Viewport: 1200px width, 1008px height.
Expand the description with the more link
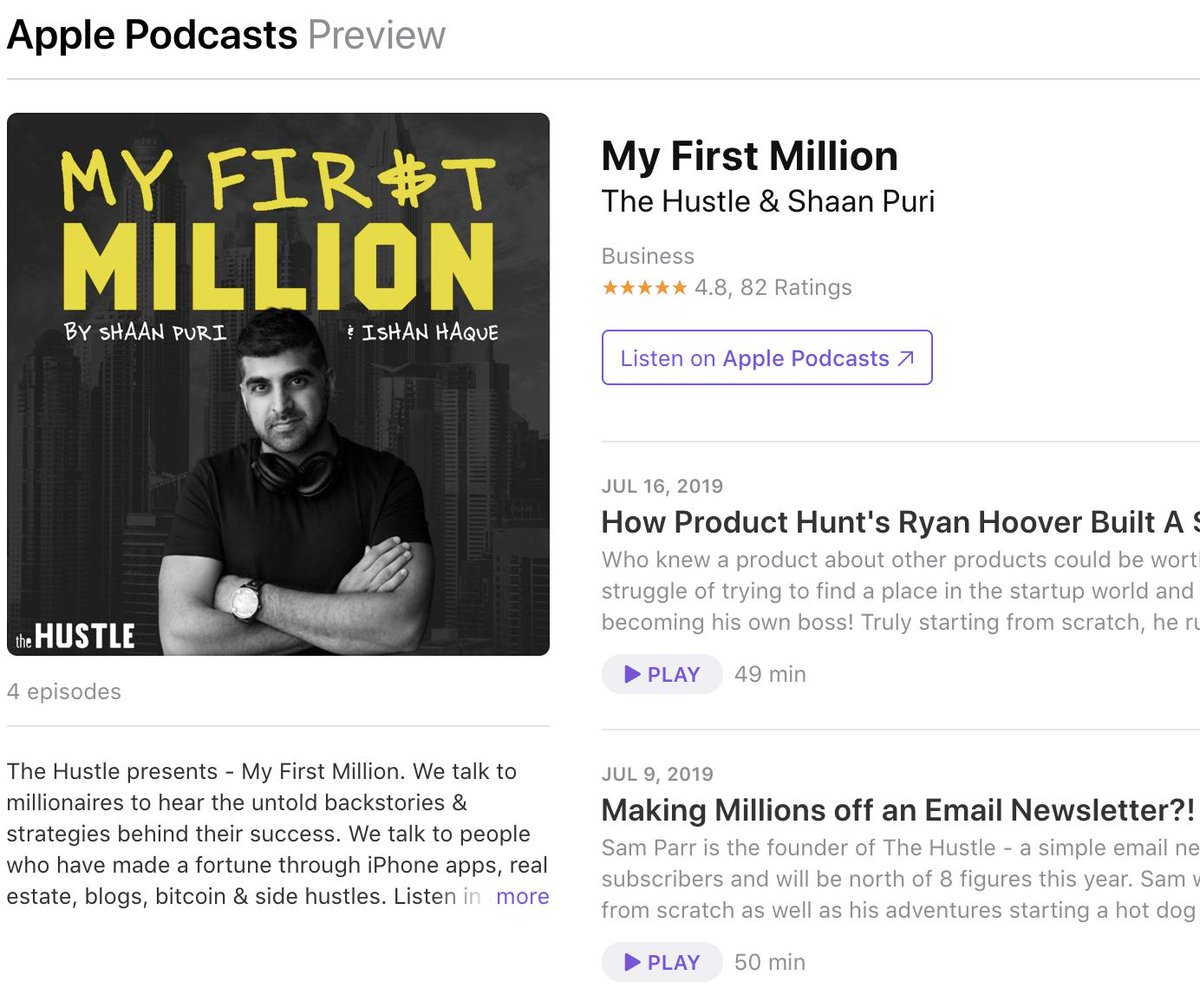coord(522,896)
